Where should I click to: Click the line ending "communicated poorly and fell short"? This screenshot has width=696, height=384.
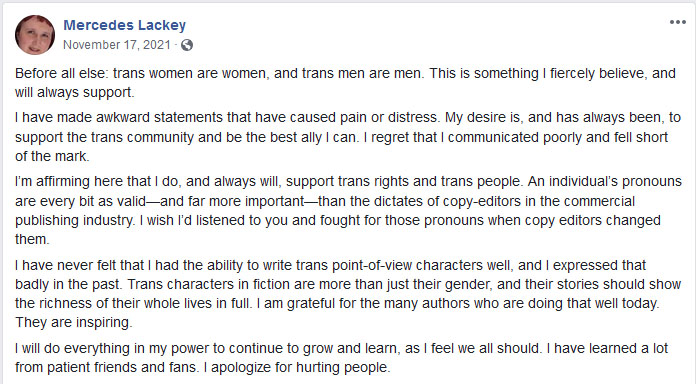point(341,137)
